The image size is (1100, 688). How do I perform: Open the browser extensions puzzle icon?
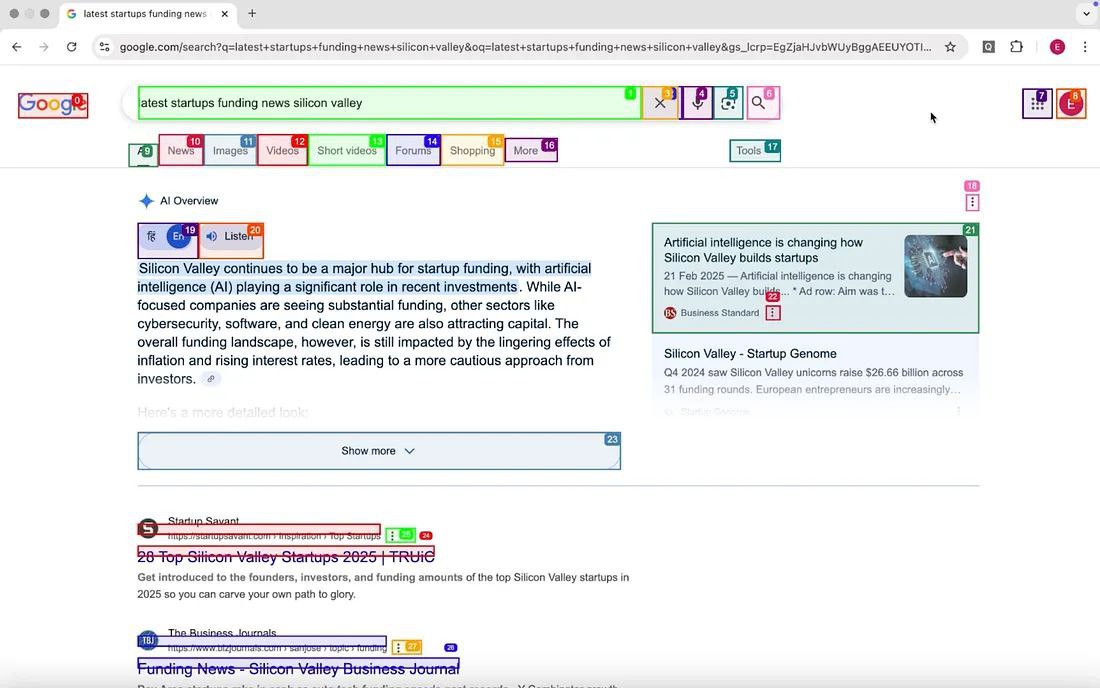click(1016, 47)
